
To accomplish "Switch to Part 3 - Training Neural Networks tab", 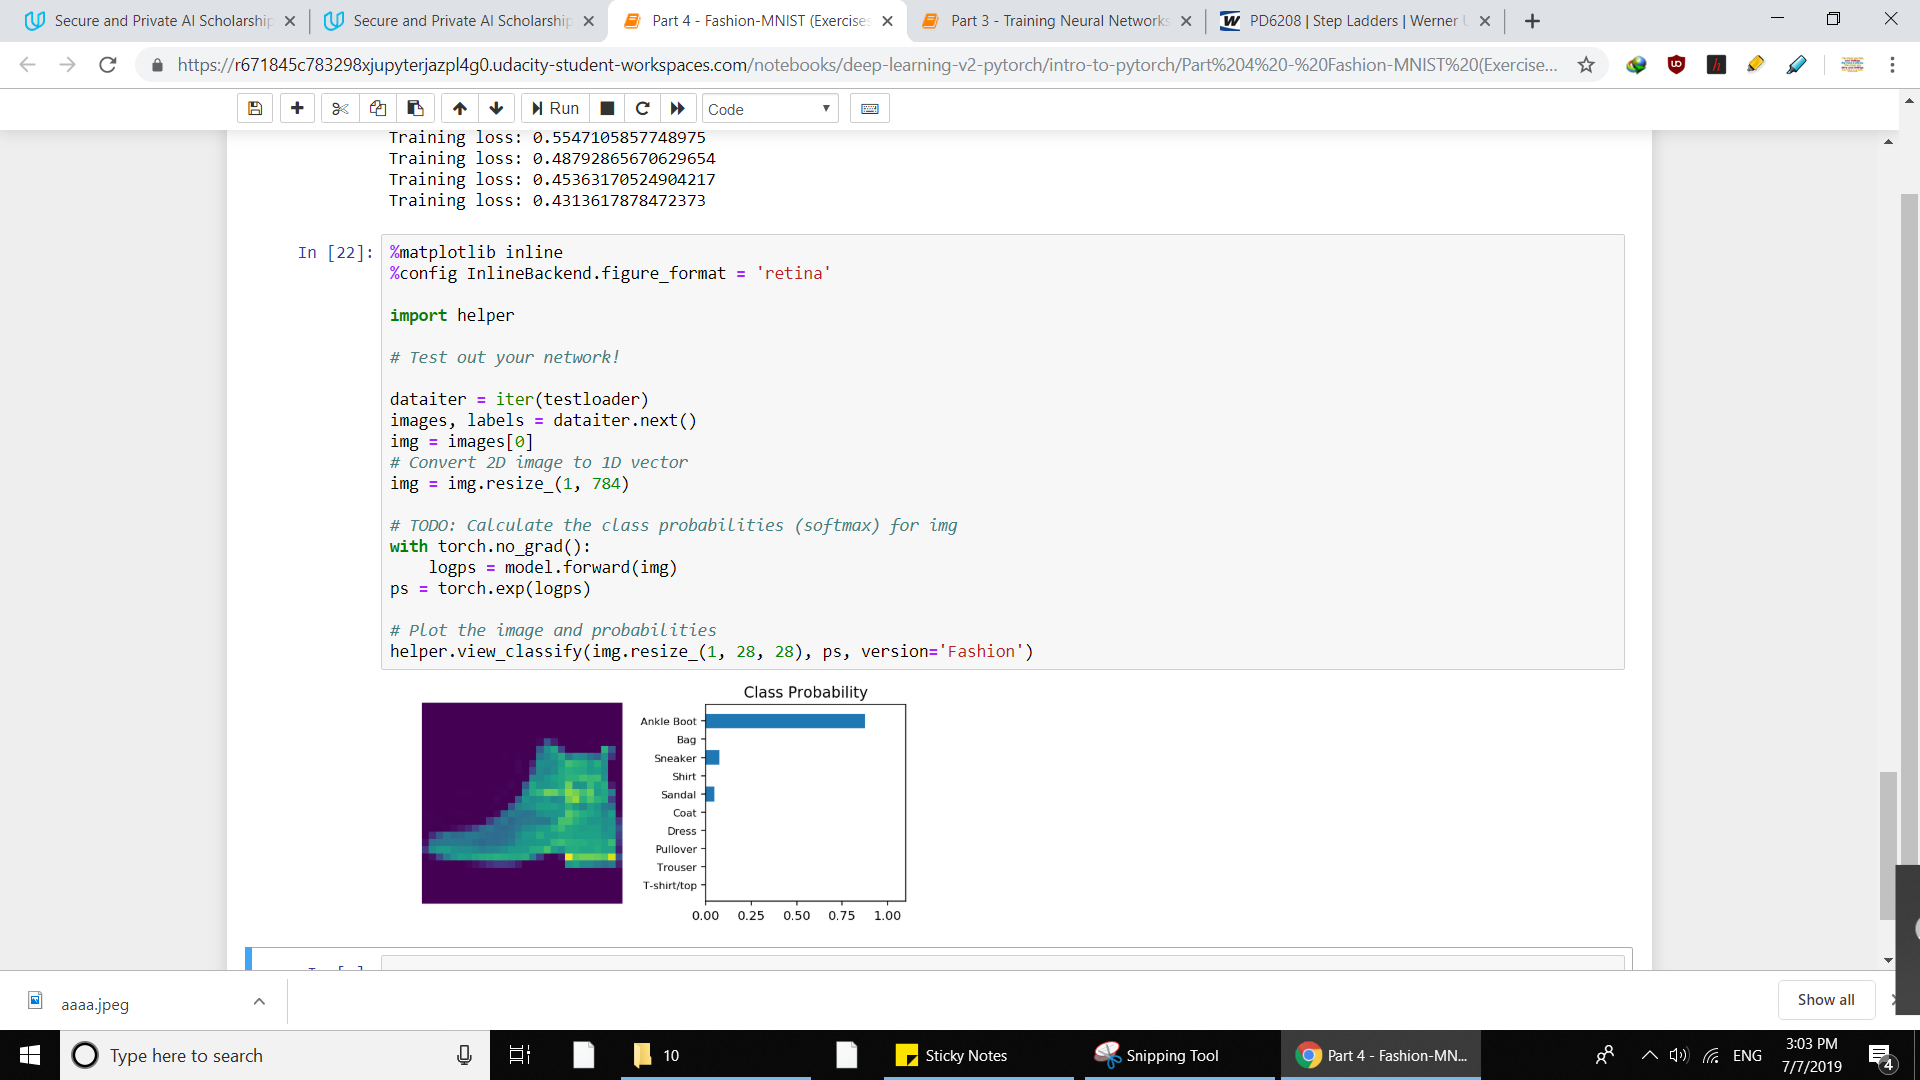I will 1057,21.
